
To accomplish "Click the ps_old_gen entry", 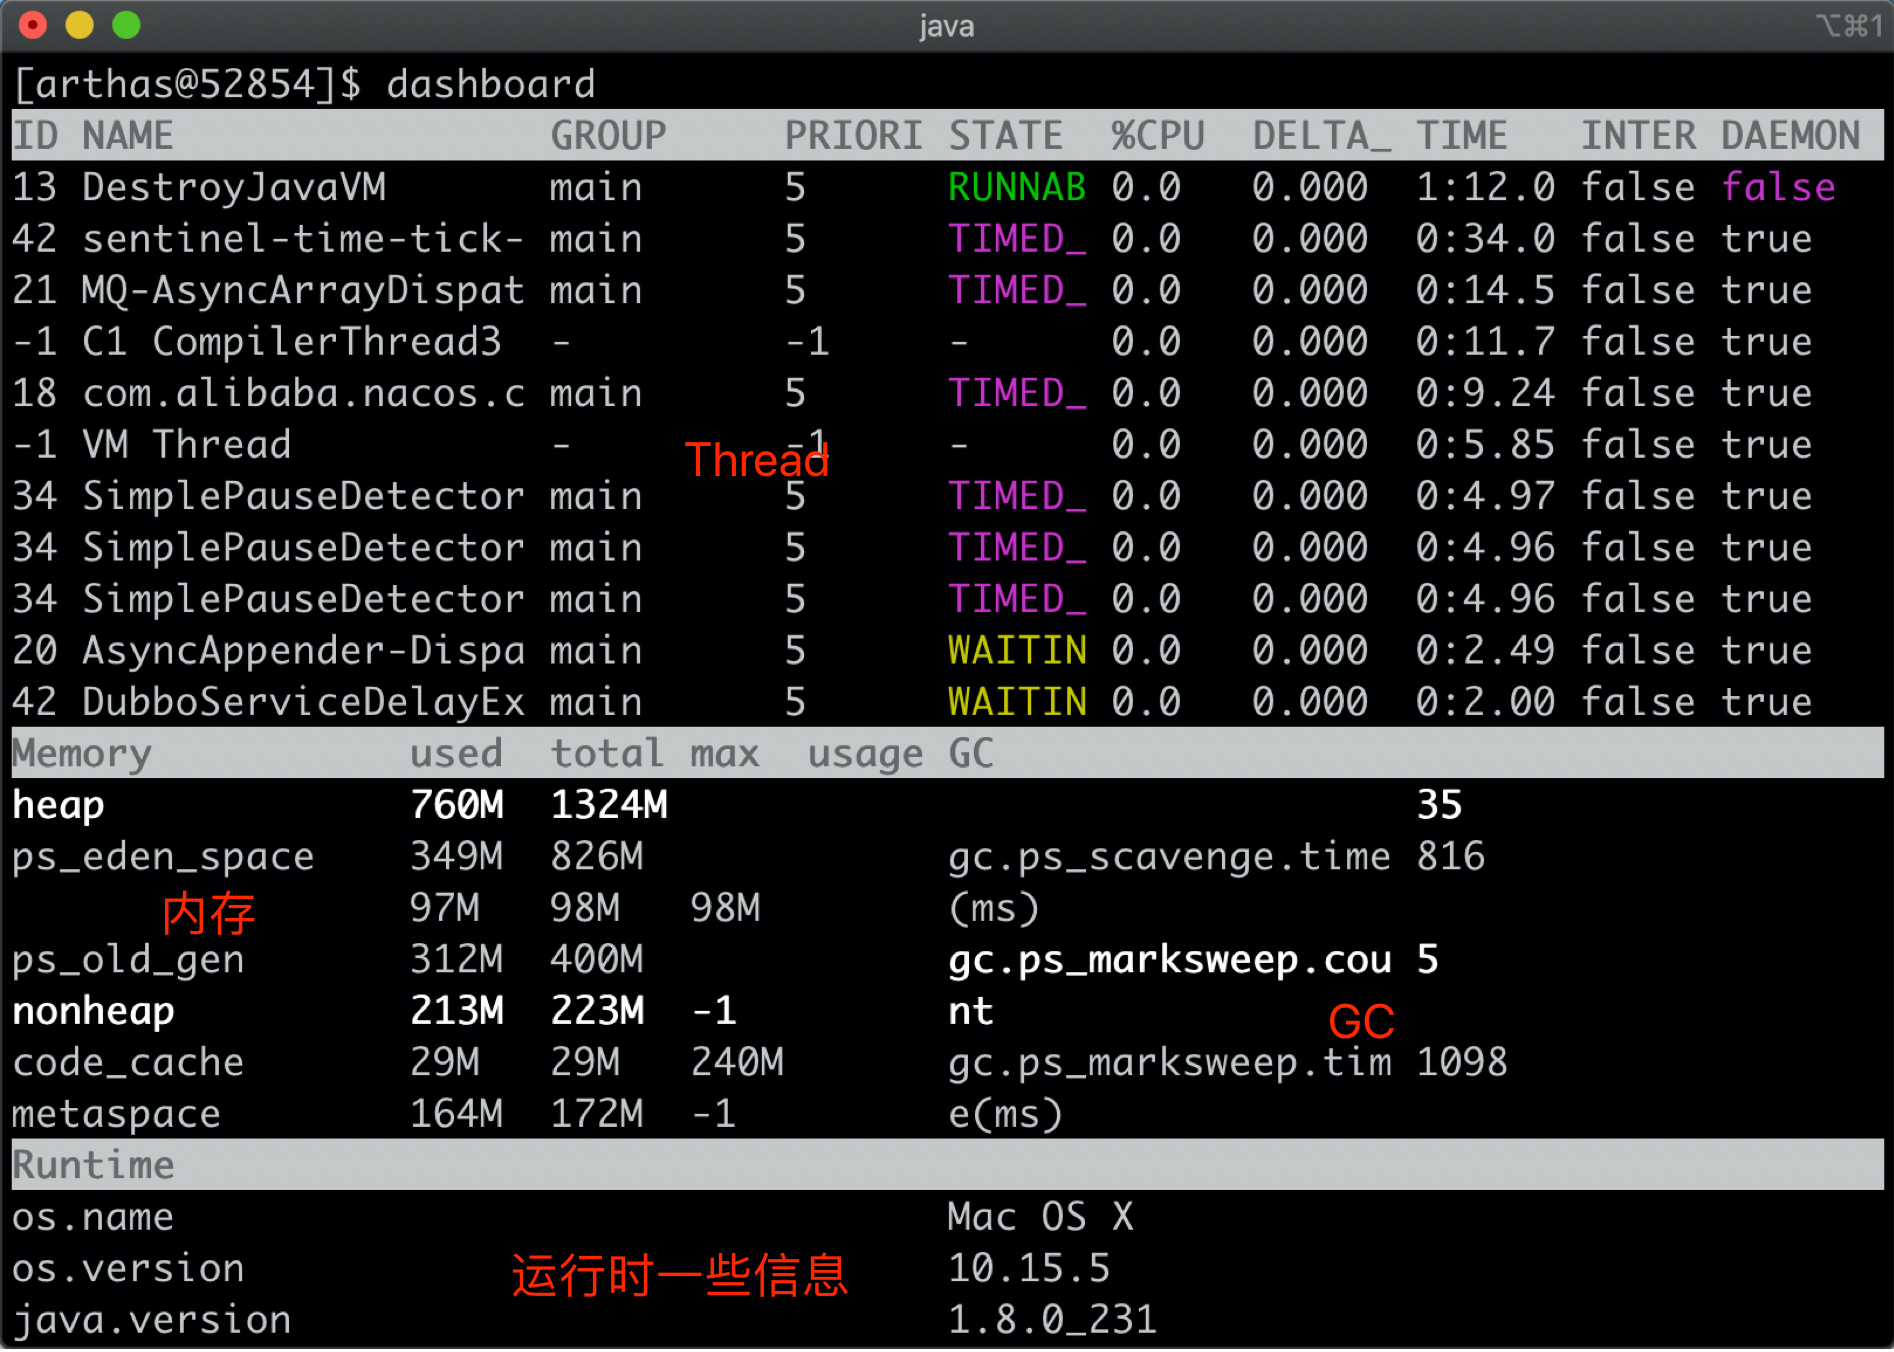I will 127,959.
